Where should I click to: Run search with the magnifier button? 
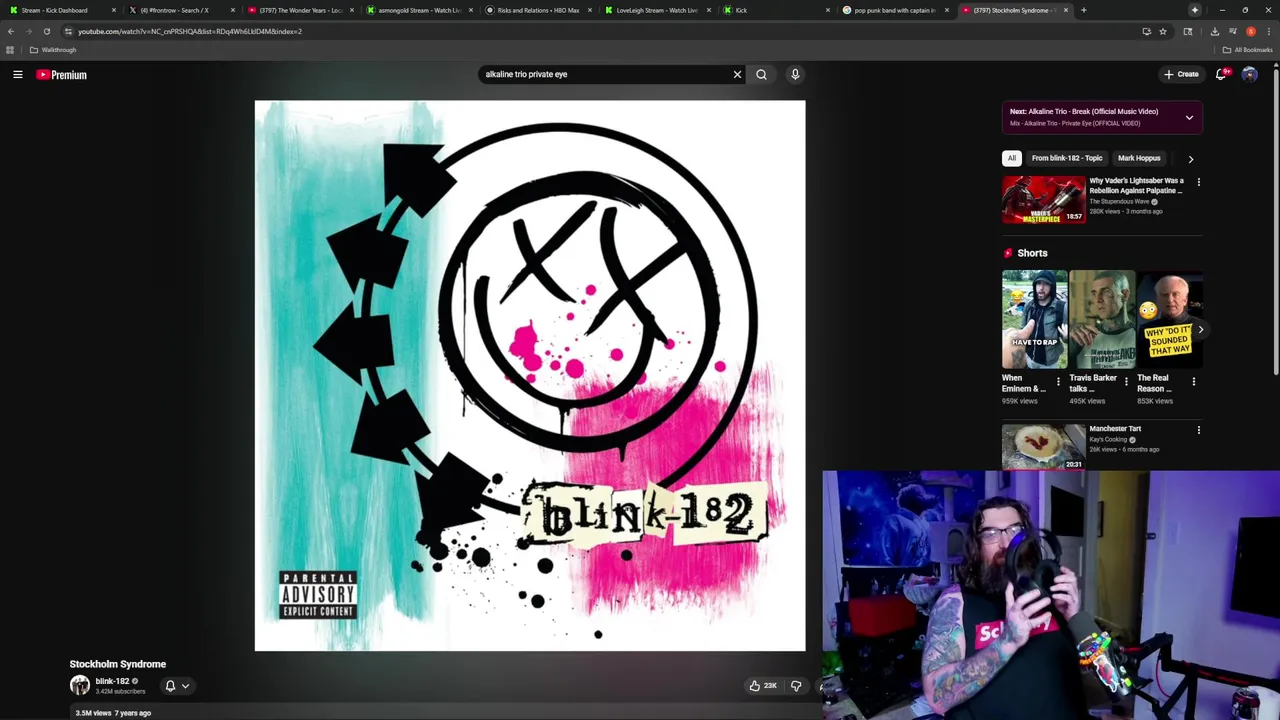pyautogui.click(x=761, y=74)
